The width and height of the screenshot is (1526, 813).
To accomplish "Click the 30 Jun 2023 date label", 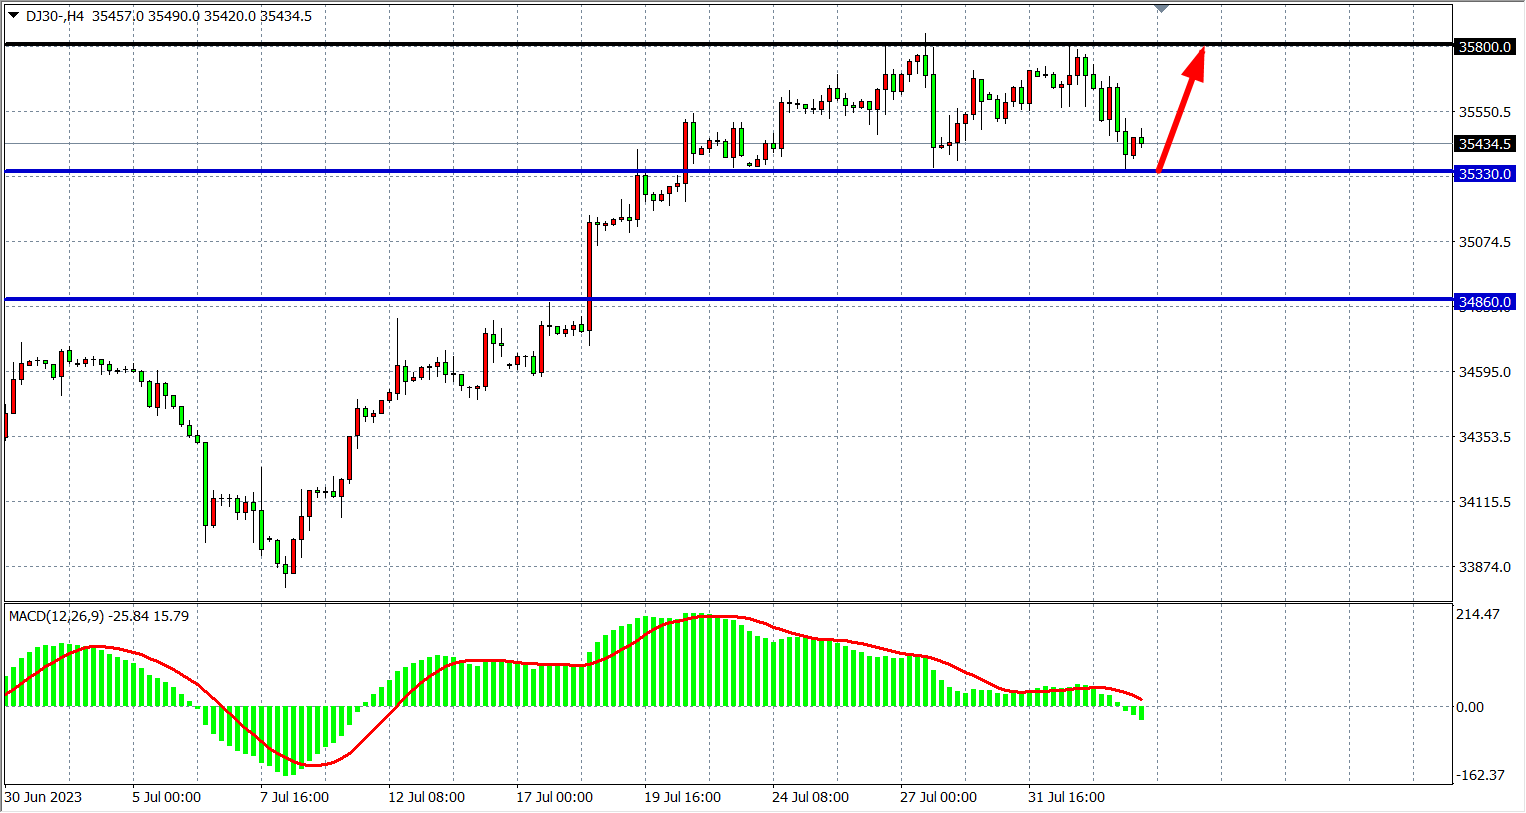I will (44, 797).
